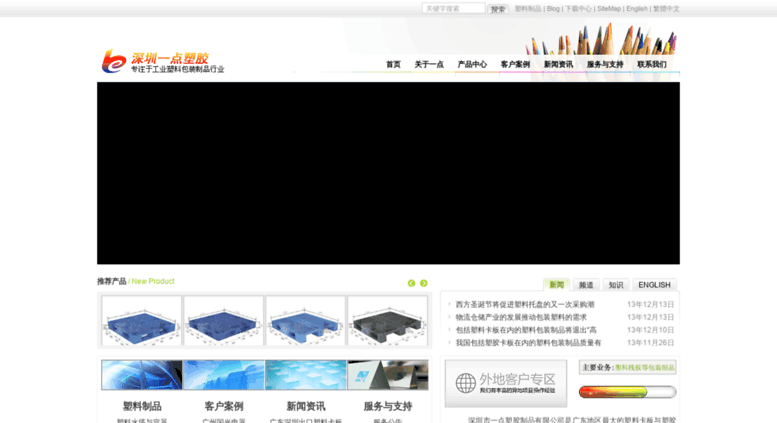This screenshot has height=423, width=777.
Task: Show next recommended products with right arrow
Action: click(424, 283)
